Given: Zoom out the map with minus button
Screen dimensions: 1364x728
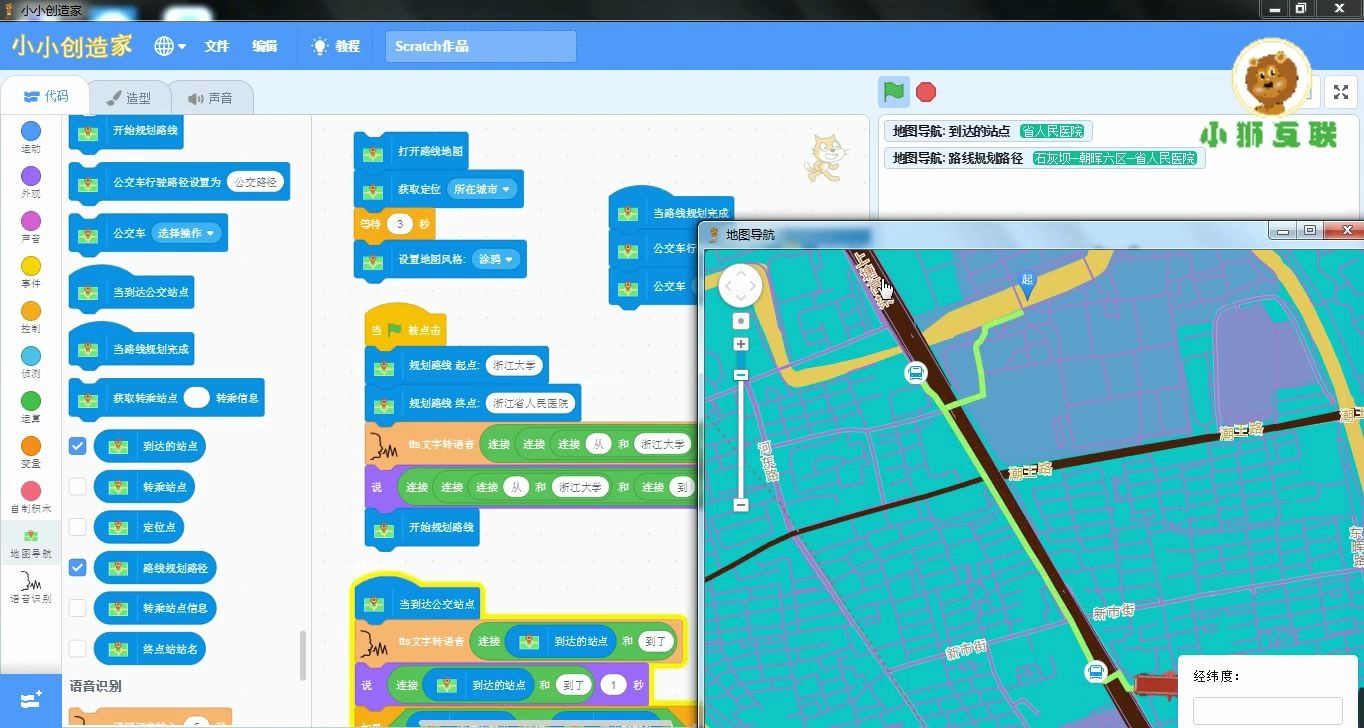Looking at the screenshot, I should pyautogui.click(x=740, y=505).
